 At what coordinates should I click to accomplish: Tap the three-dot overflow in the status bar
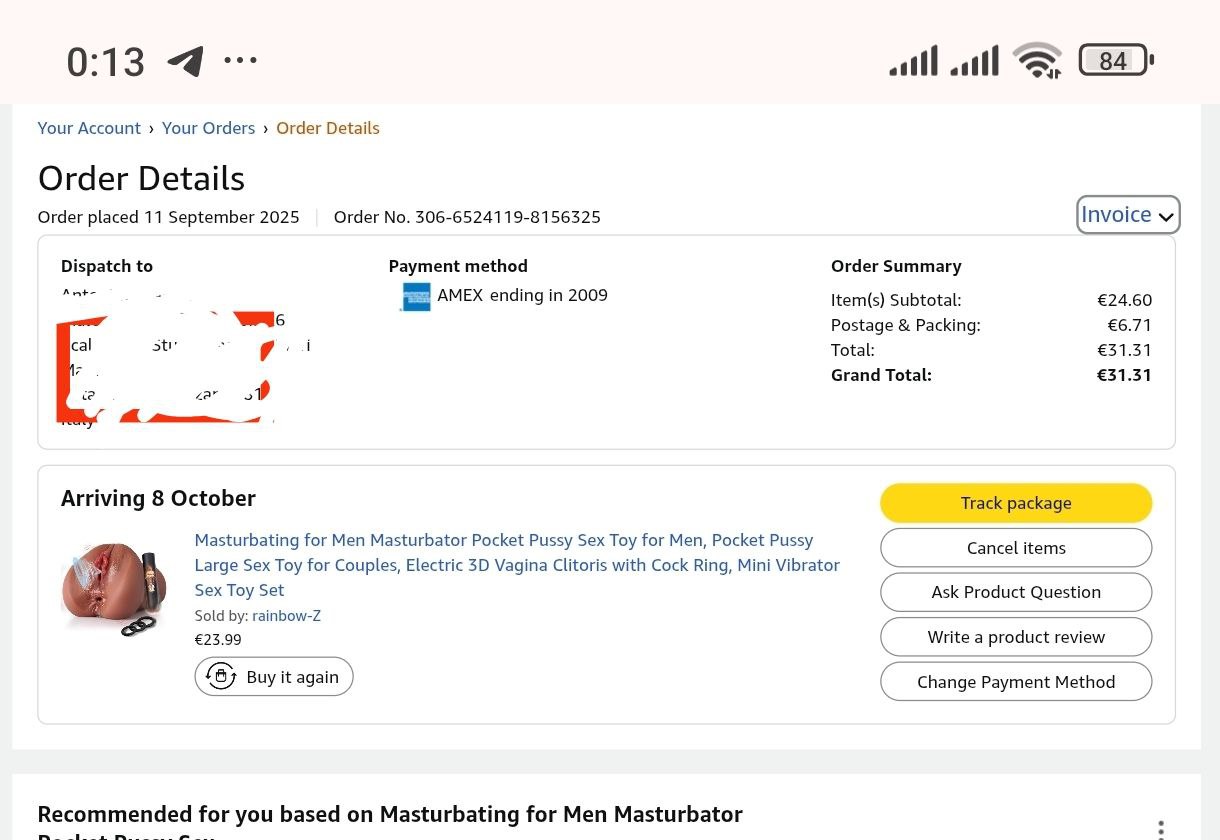point(241,61)
